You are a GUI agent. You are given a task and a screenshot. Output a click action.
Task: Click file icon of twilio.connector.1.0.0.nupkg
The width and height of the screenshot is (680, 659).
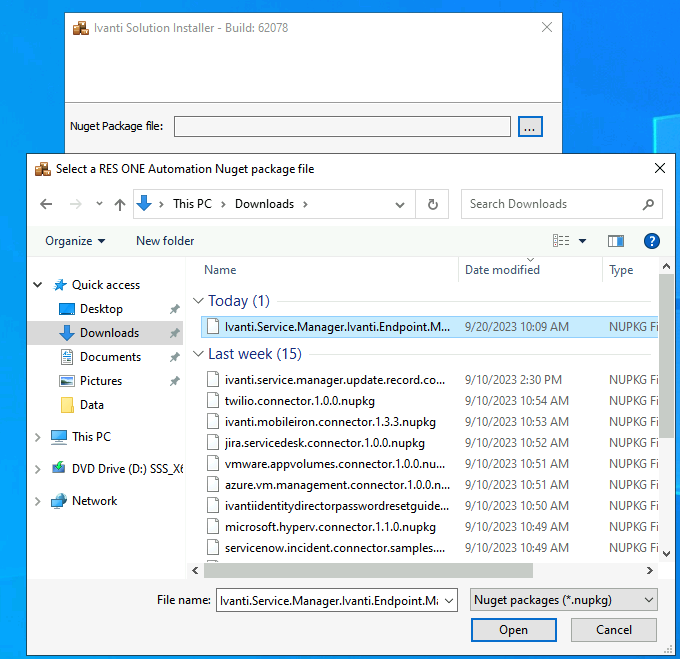(x=212, y=401)
